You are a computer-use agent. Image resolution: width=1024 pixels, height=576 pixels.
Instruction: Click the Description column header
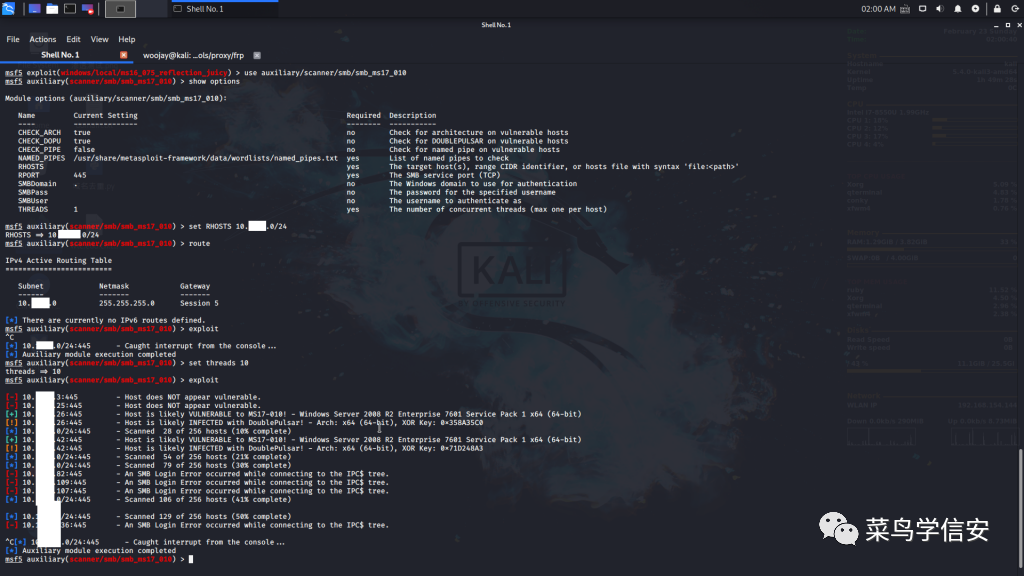412,115
